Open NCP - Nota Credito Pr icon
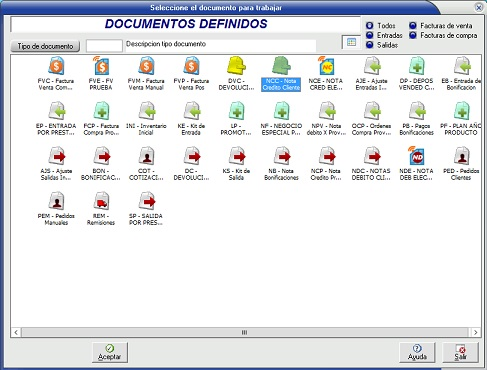 [x=326, y=156]
